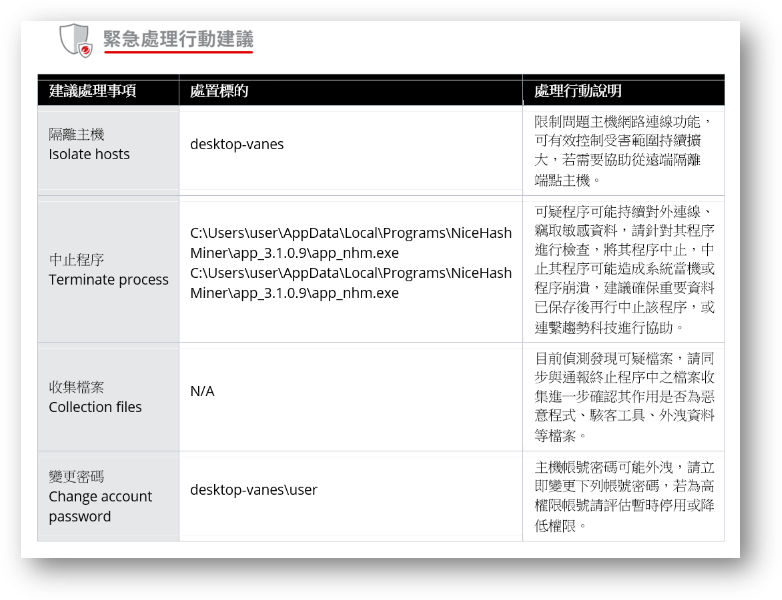Screen dimensions: 782x600
Task: Click the Collection files row label
Action: (95, 397)
